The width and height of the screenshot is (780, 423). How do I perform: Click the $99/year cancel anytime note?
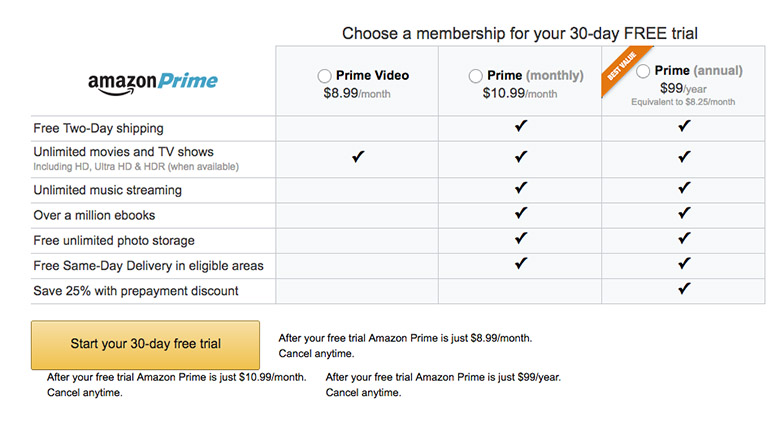443,385
